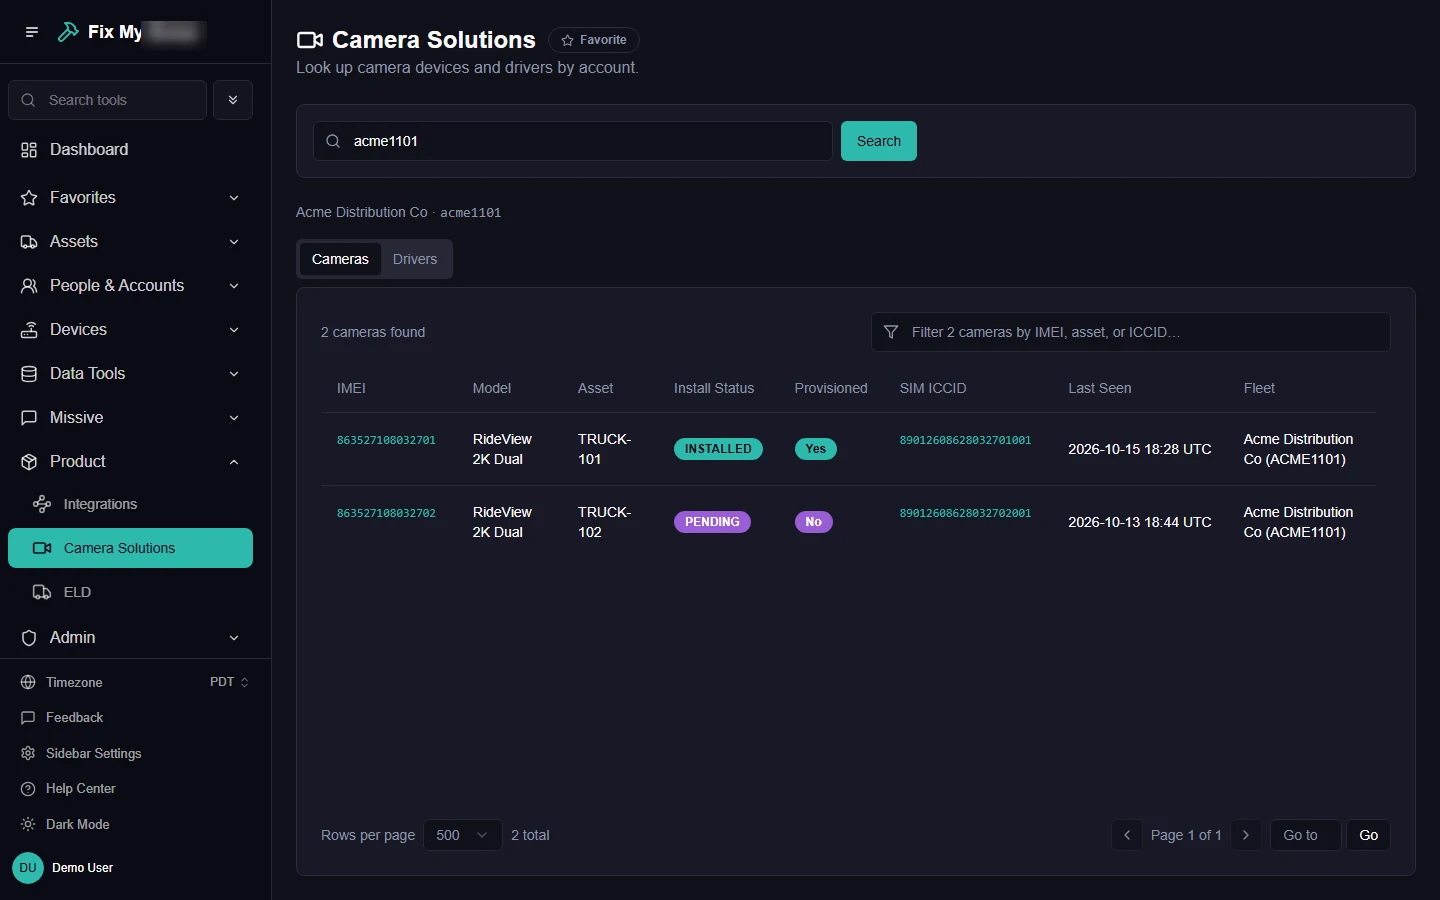Collapse the Product section
This screenshot has width=1440, height=900.
(130, 461)
